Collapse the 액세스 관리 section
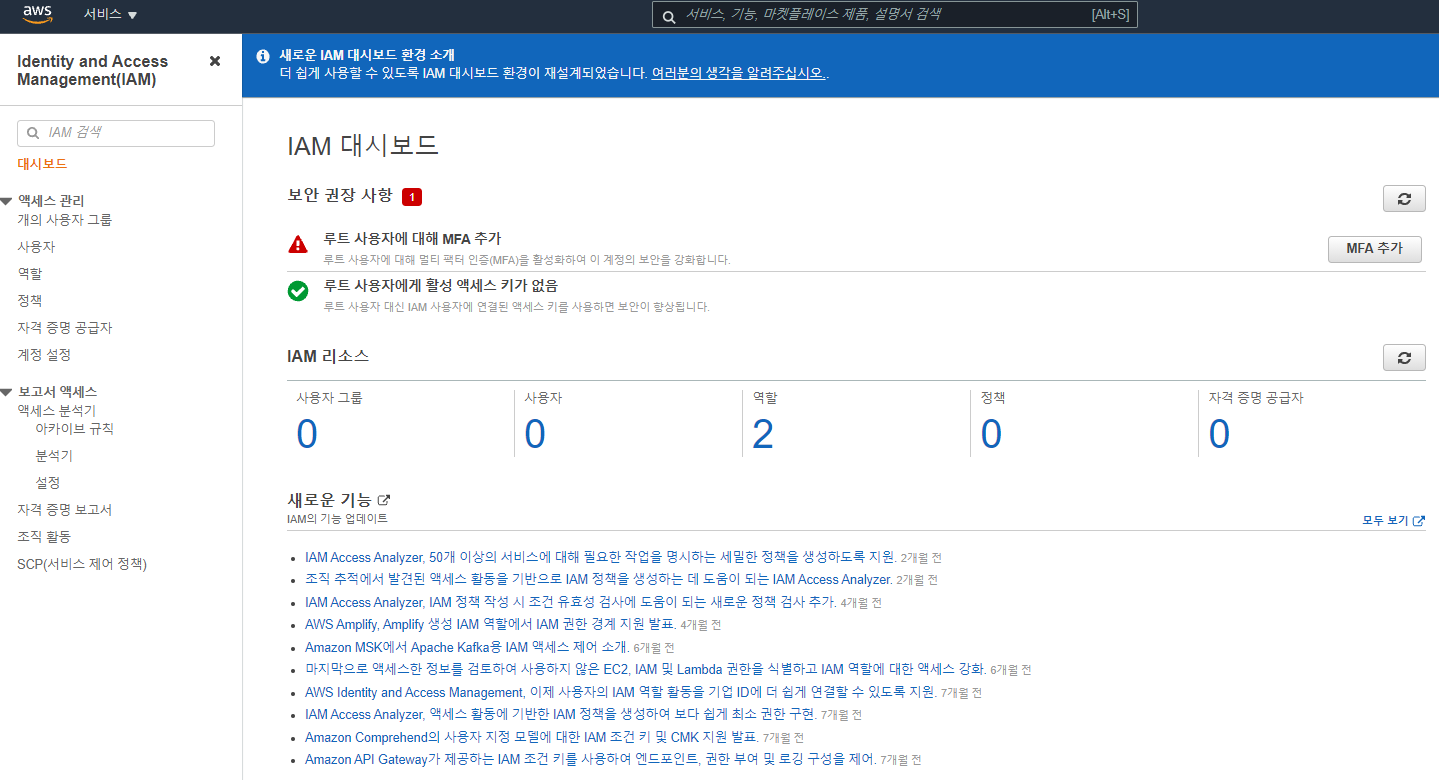This screenshot has width=1439, height=780. point(6,201)
